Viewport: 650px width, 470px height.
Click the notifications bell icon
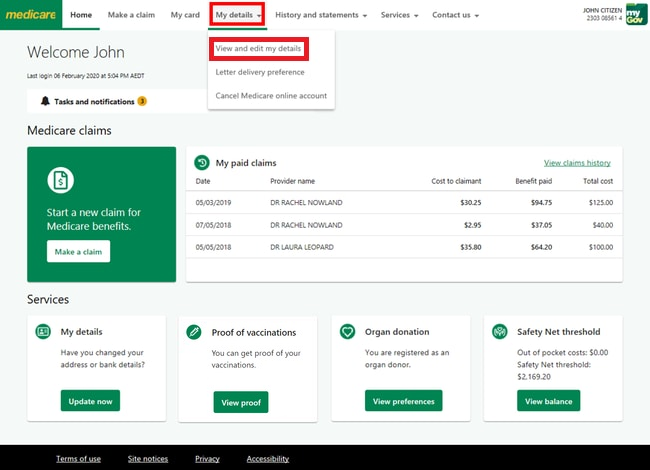click(45, 101)
